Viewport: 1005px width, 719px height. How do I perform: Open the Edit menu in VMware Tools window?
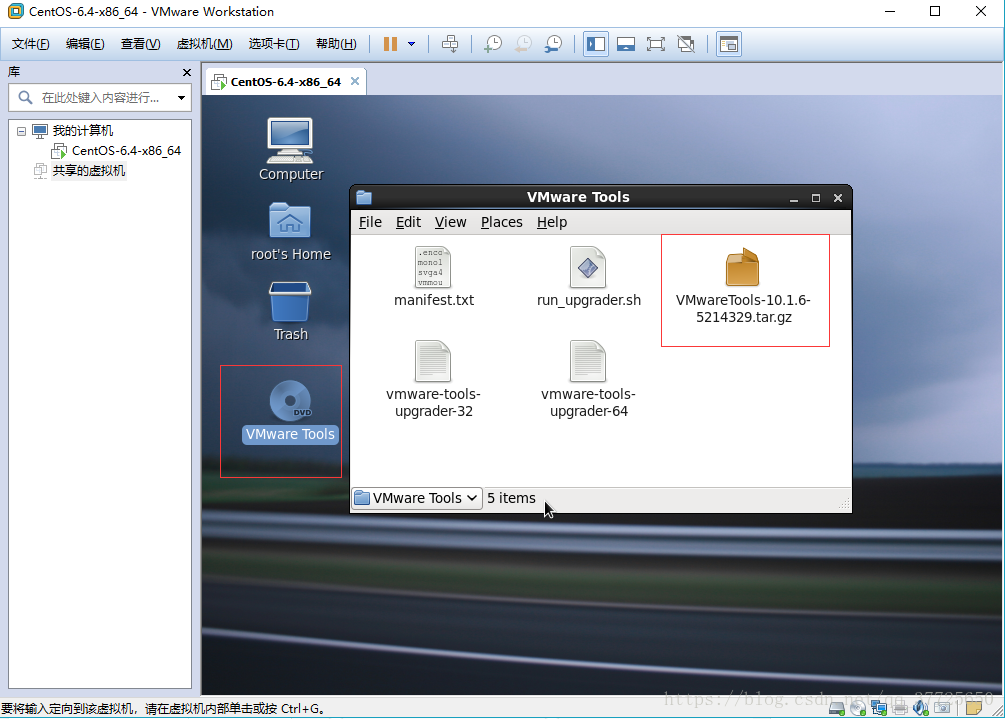[x=408, y=222]
